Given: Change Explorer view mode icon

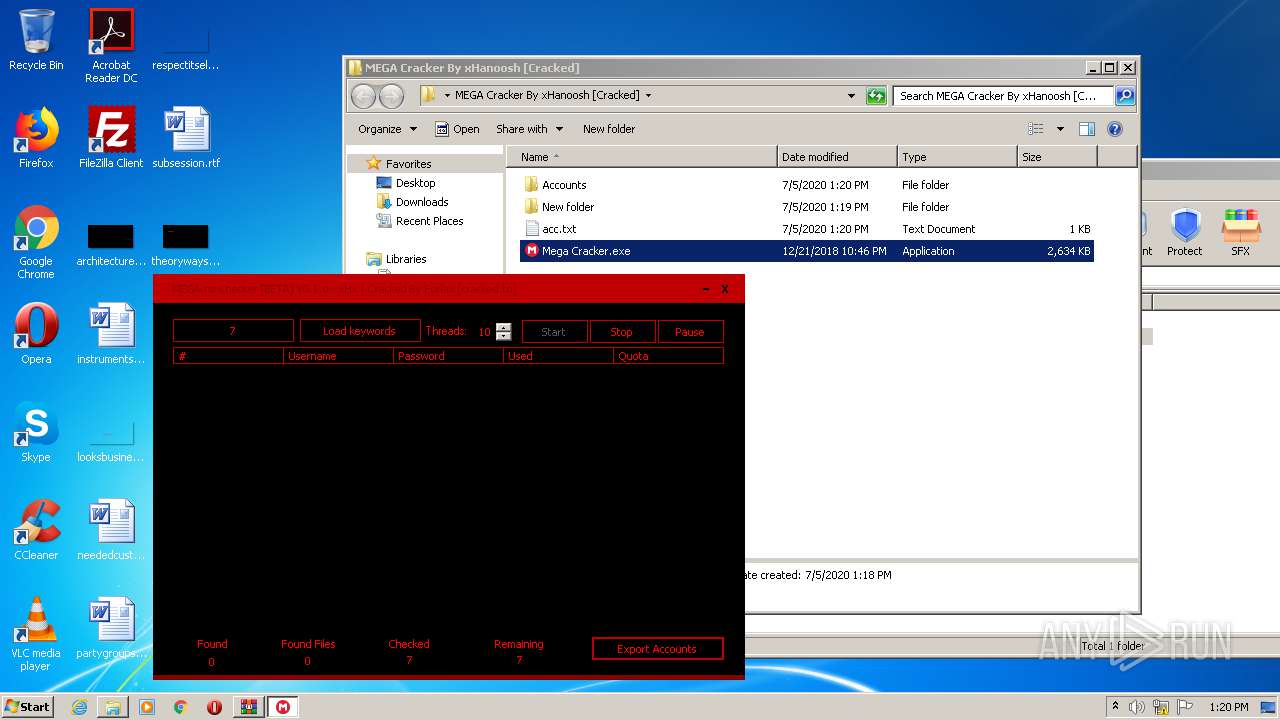Looking at the screenshot, I should [x=1036, y=129].
